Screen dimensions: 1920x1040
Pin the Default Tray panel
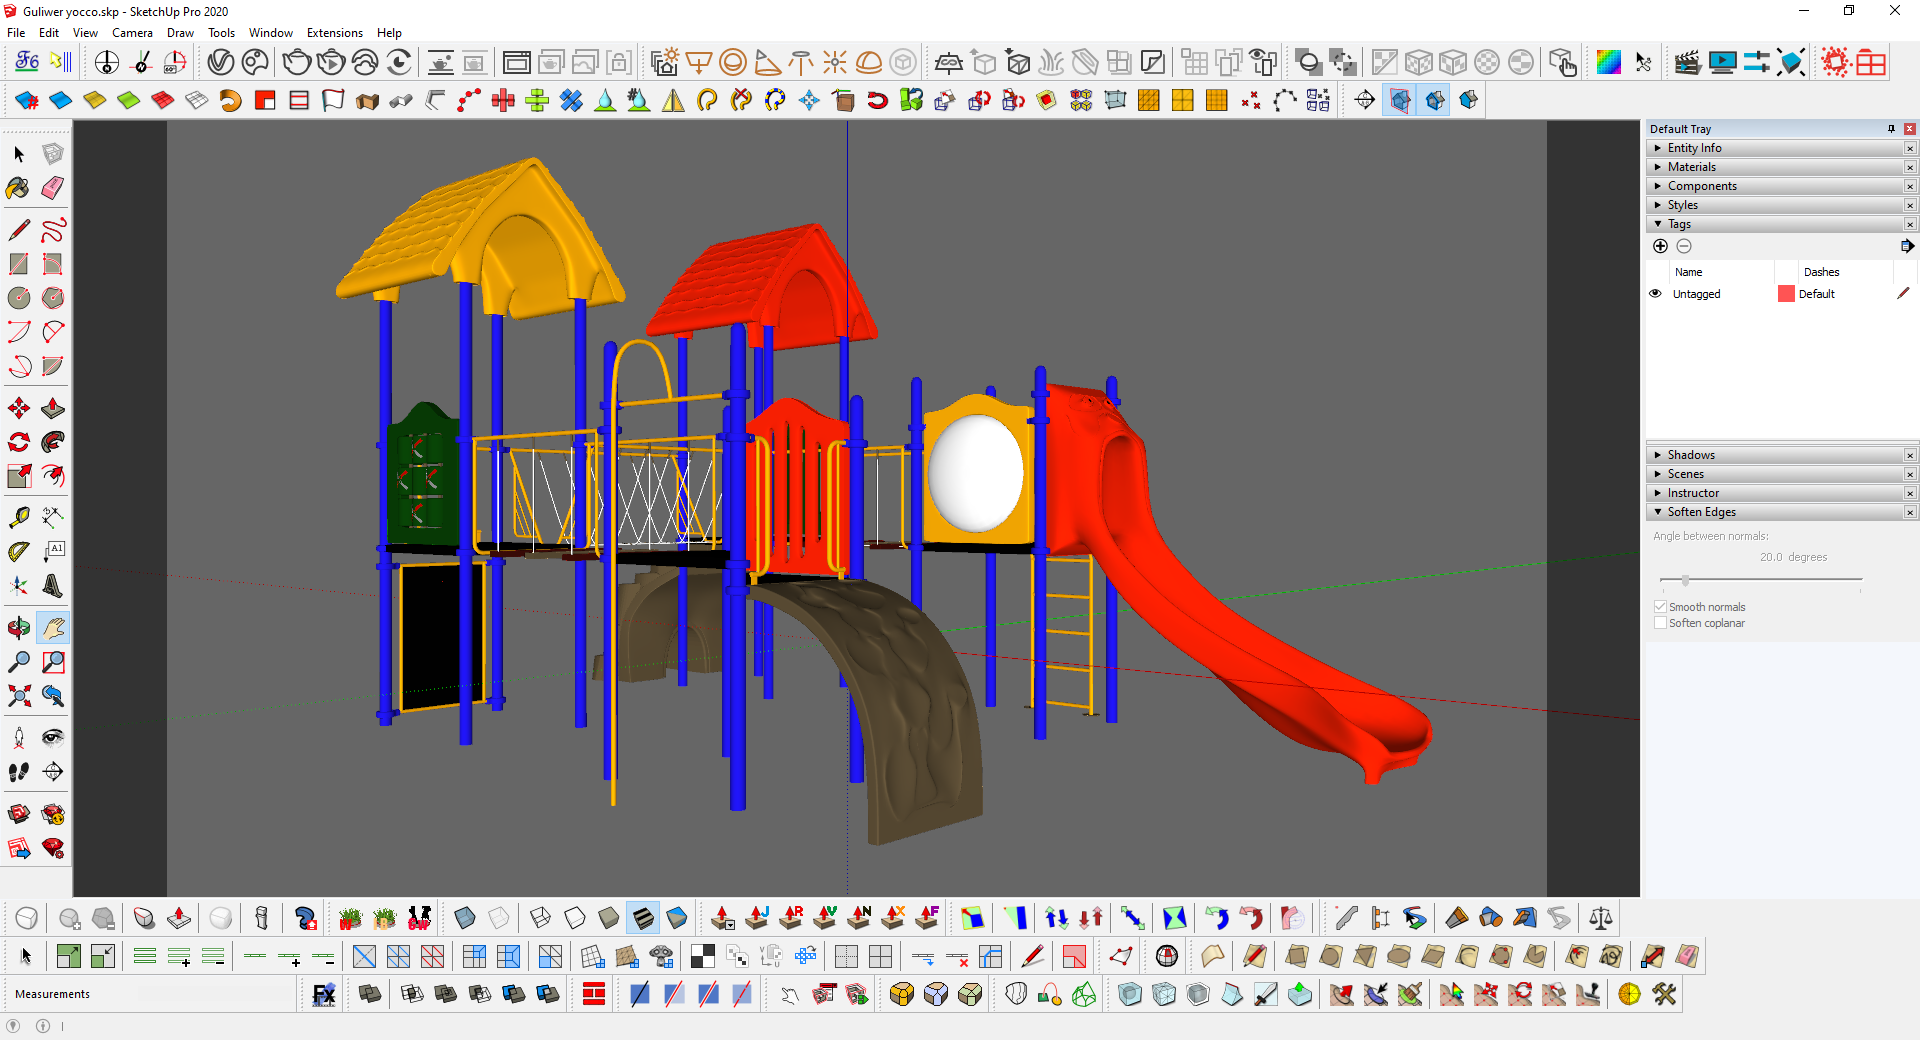[1891, 129]
